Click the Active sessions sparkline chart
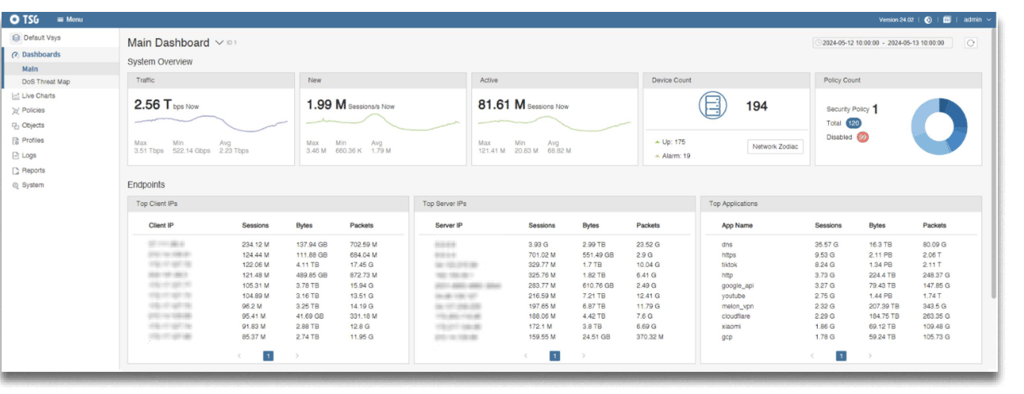This screenshot has width=1024, height=394. pos(554,122)
